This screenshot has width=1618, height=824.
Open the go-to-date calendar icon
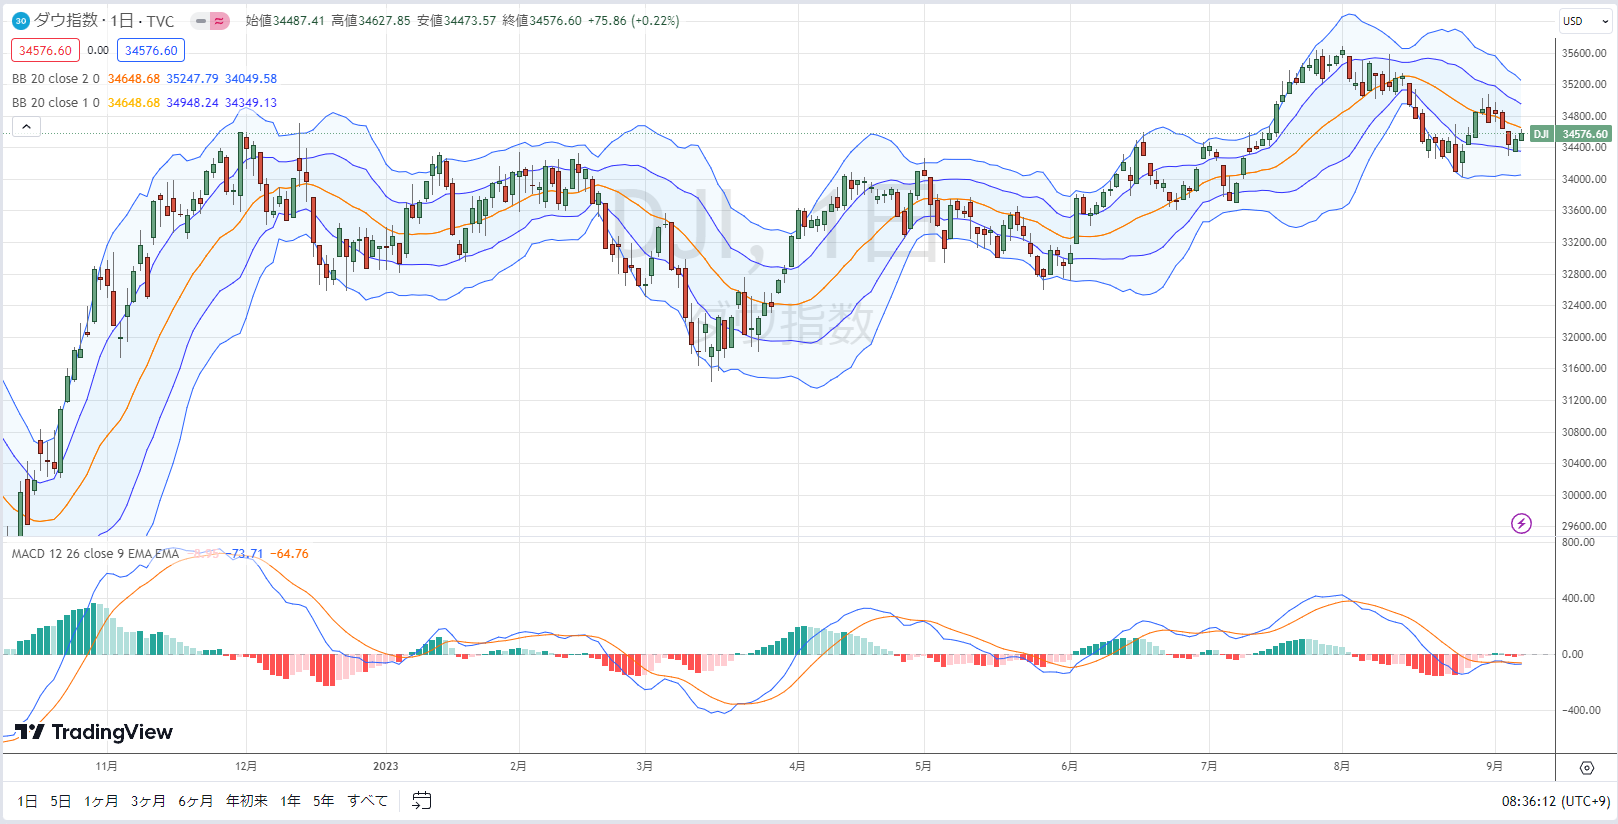click(422, 801)
